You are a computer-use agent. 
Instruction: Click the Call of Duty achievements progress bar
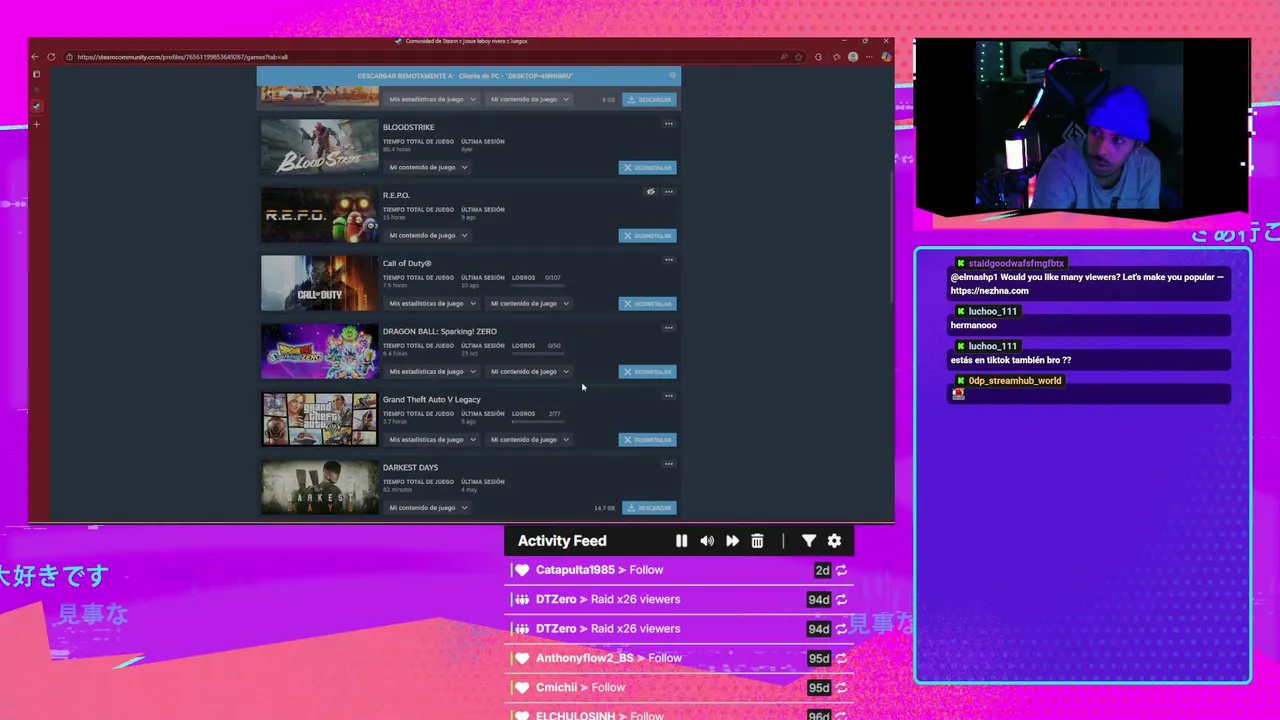click(538, 286)
